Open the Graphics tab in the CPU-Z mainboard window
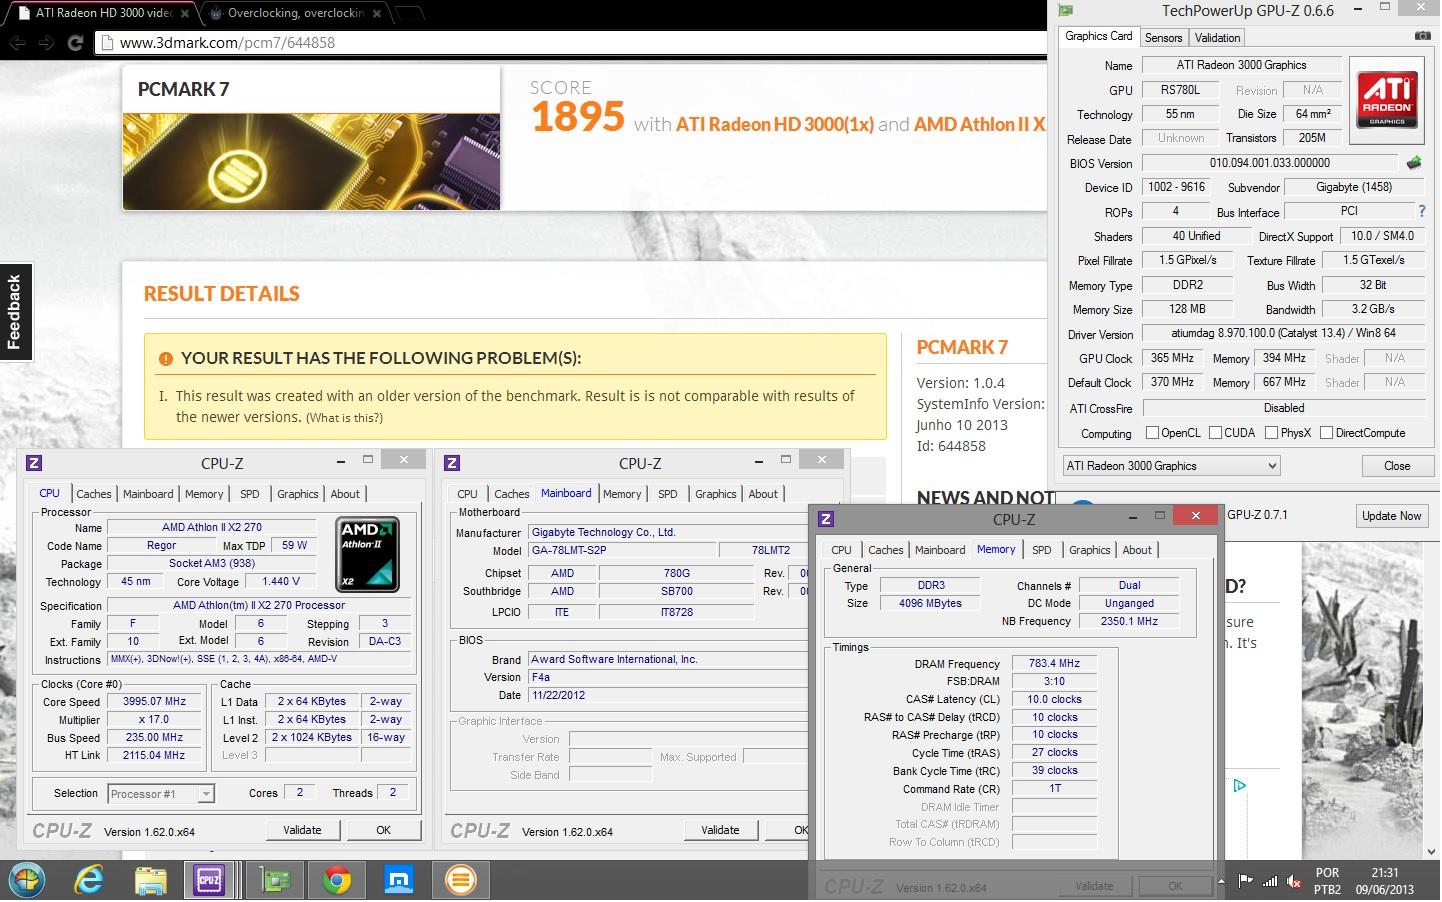Viewport: 1442px width, 902px height. point(715,494)
